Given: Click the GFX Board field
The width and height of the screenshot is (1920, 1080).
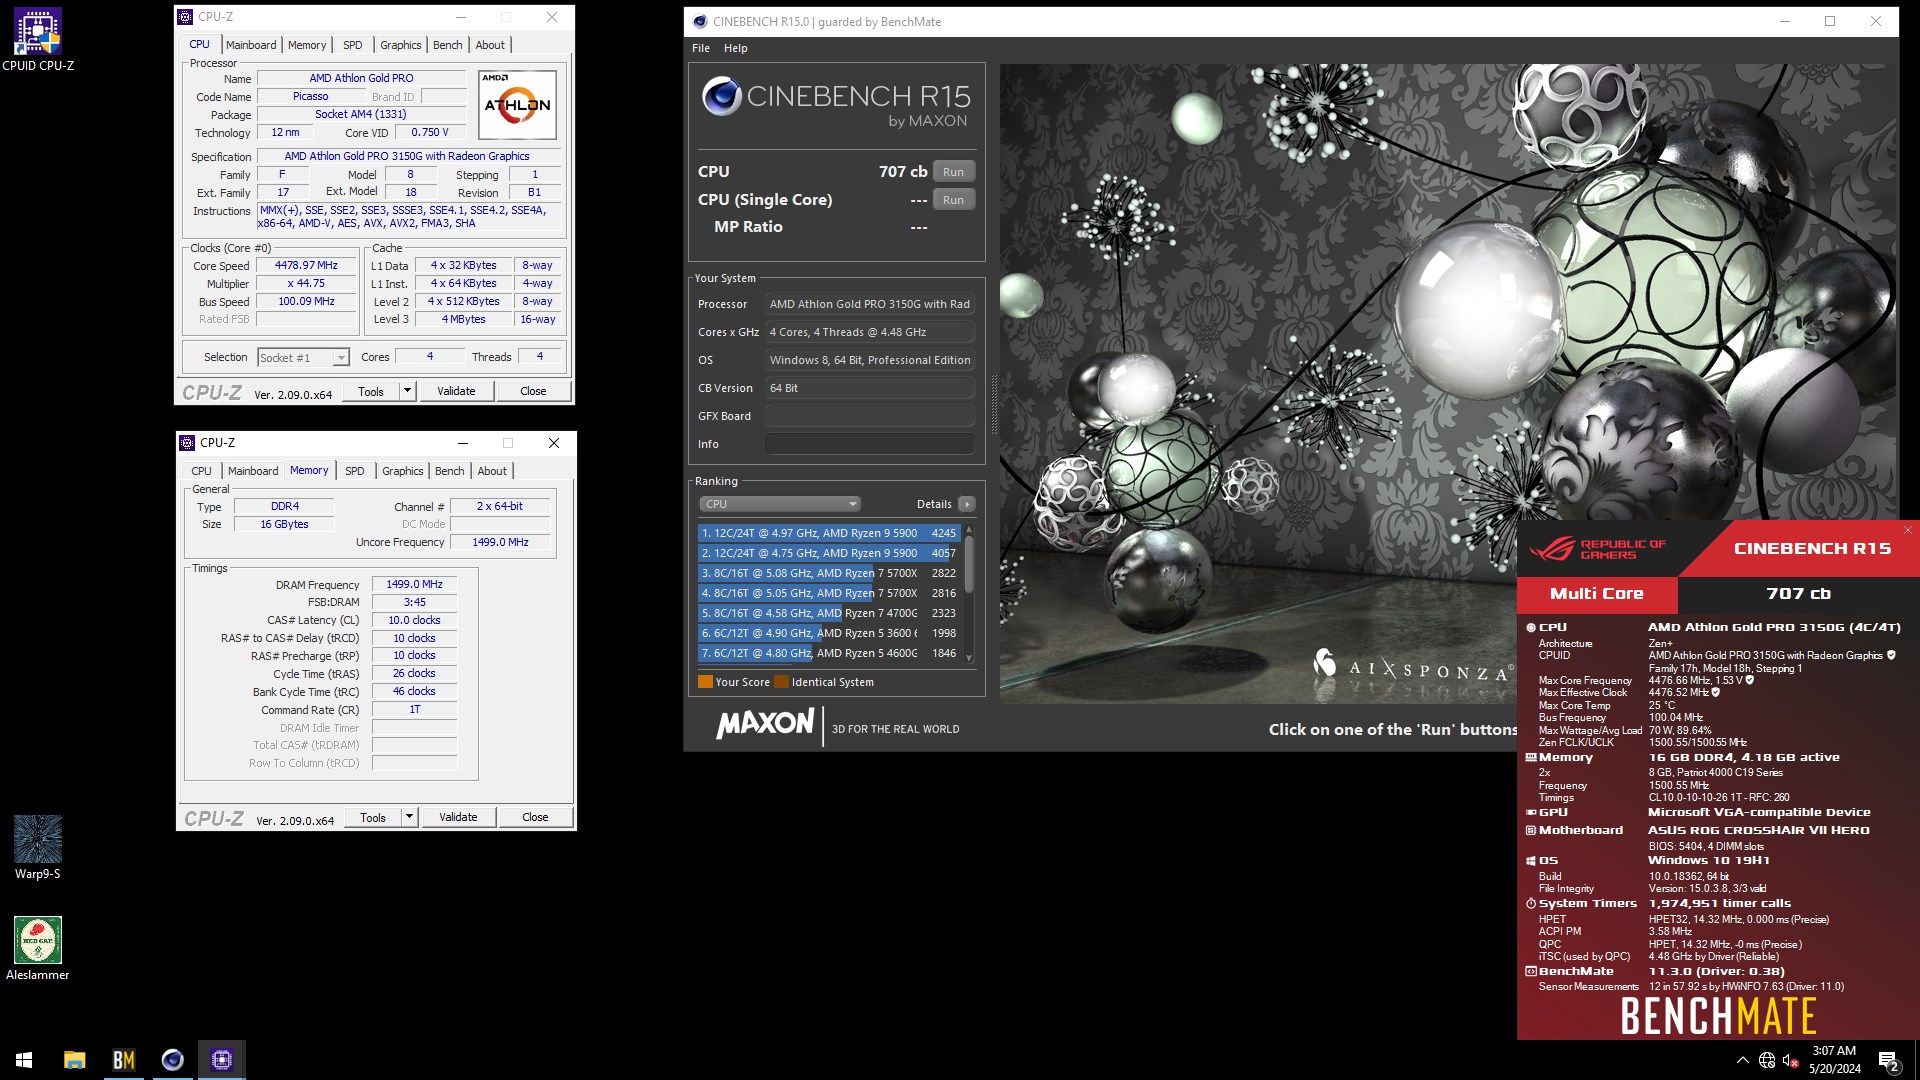Looking at the screenshot, I should click(x=869, y=416).
